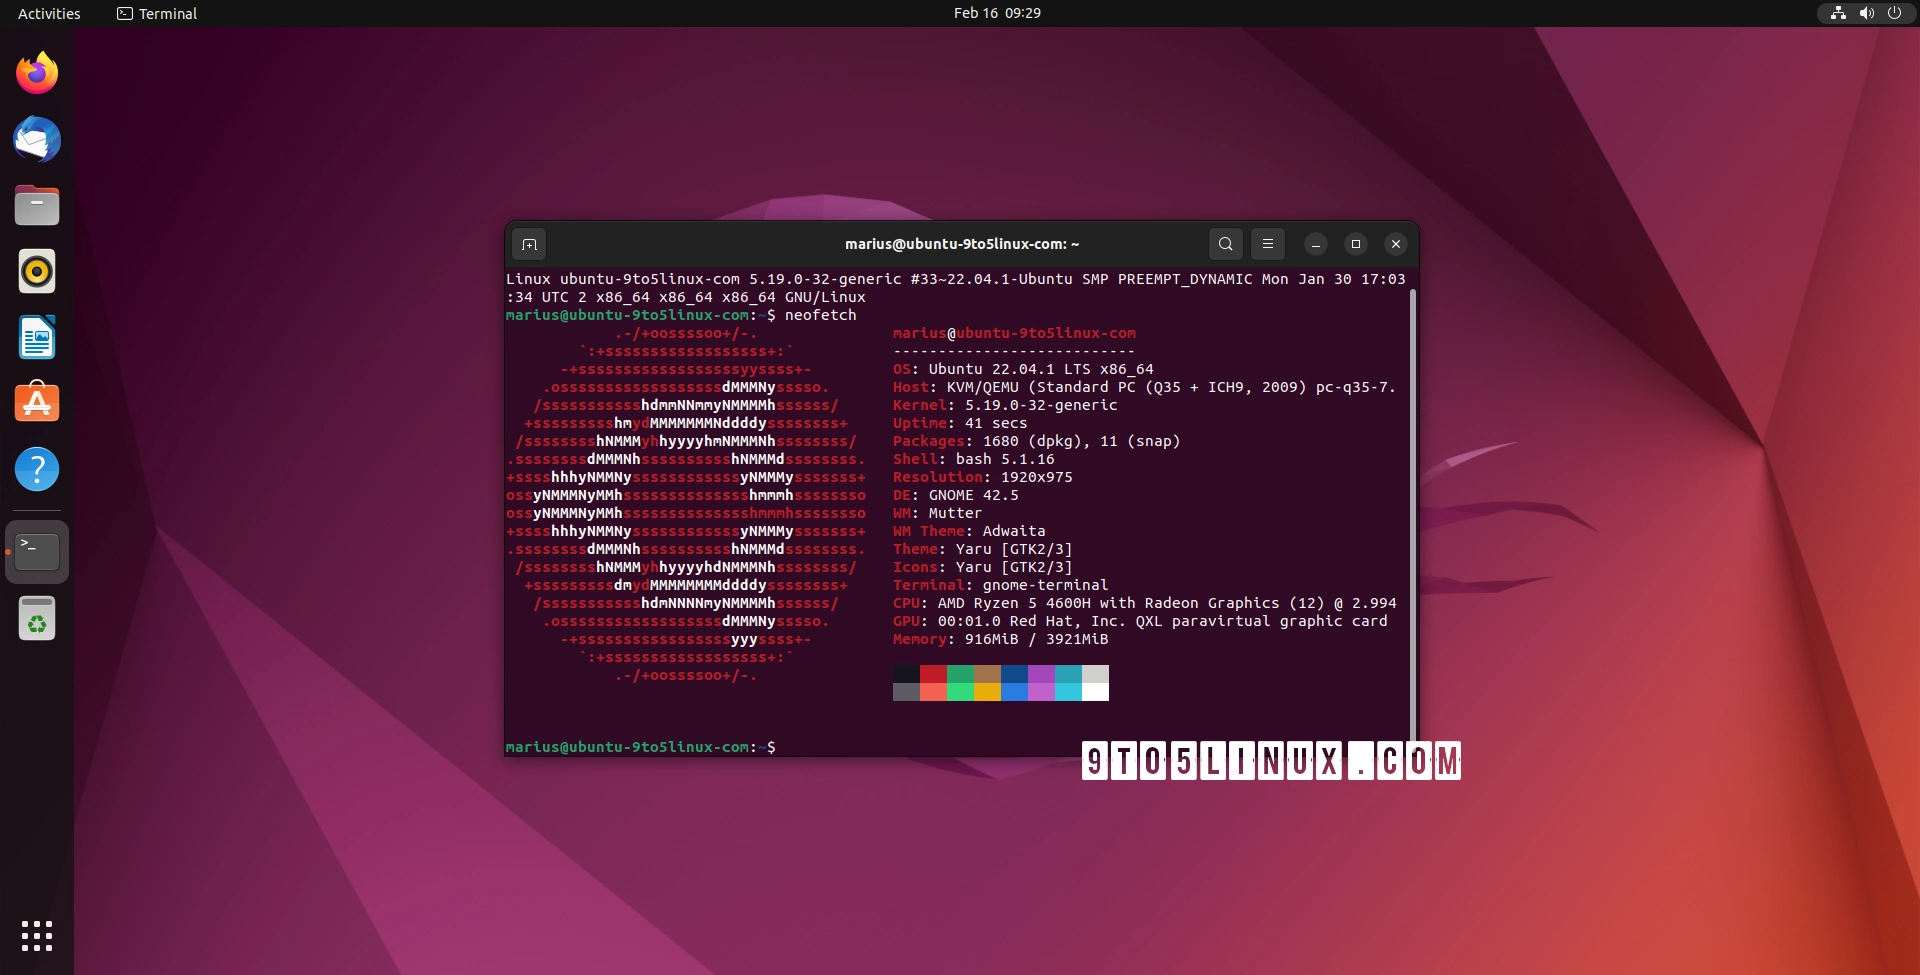Open the Activities overview
Screen dimensions: 1920x975
point(48,13)
